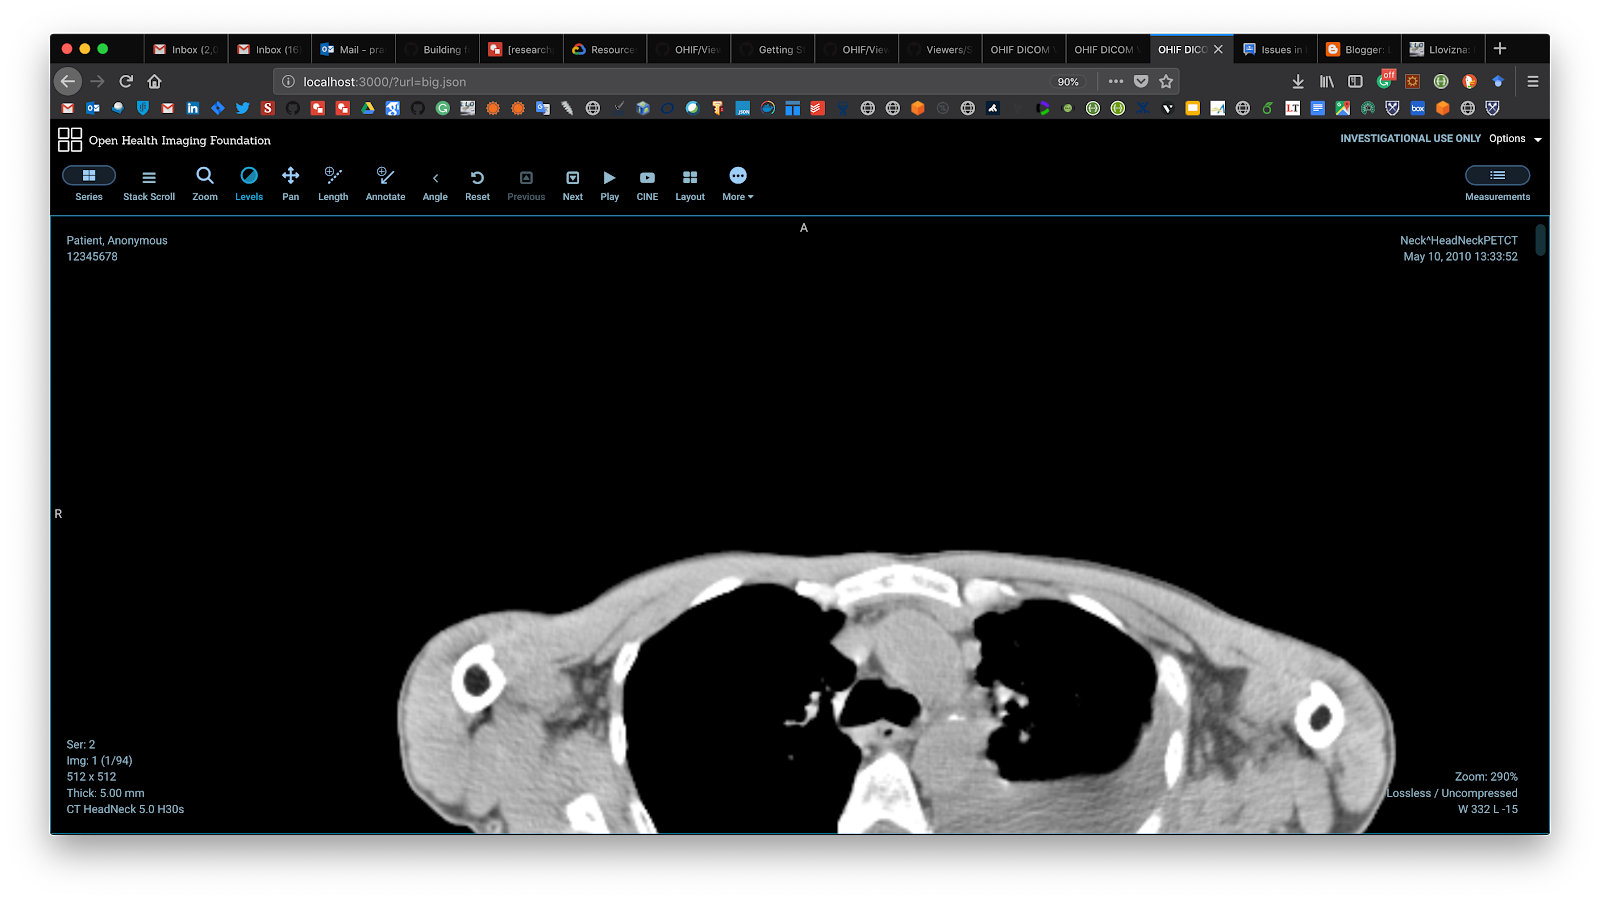Toggle Stack Scroll mode

(148, 184)
